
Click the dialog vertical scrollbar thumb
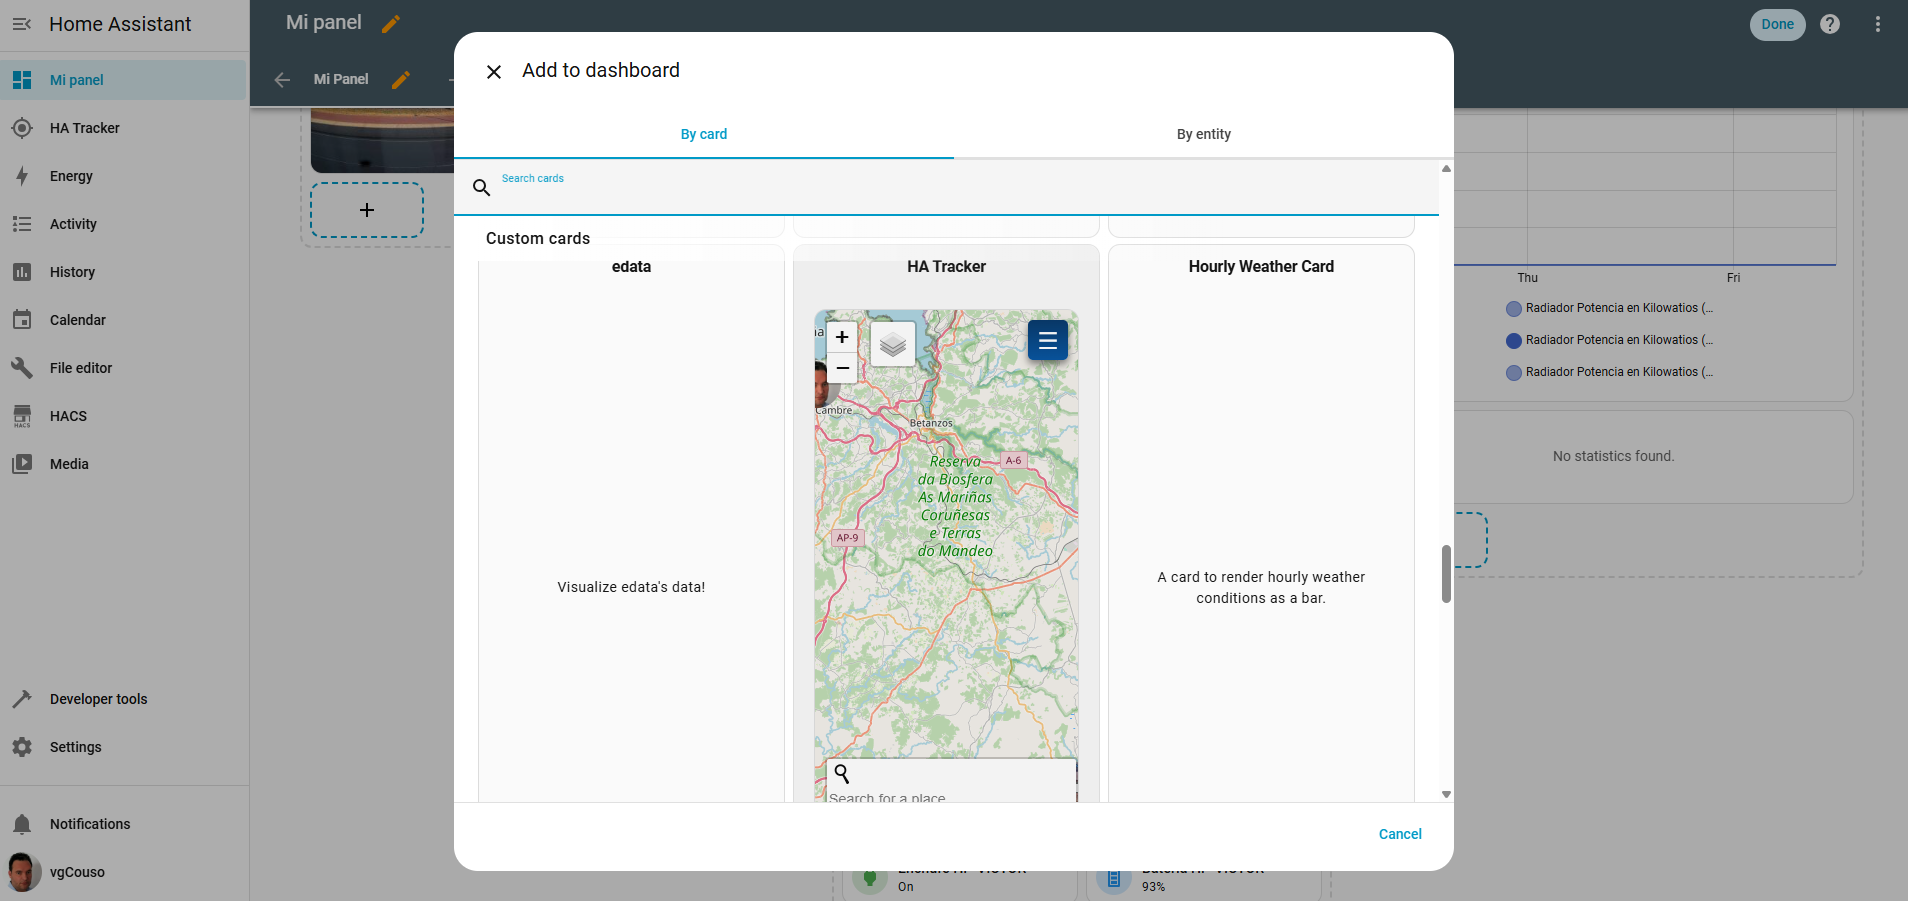coord(1446,574)
